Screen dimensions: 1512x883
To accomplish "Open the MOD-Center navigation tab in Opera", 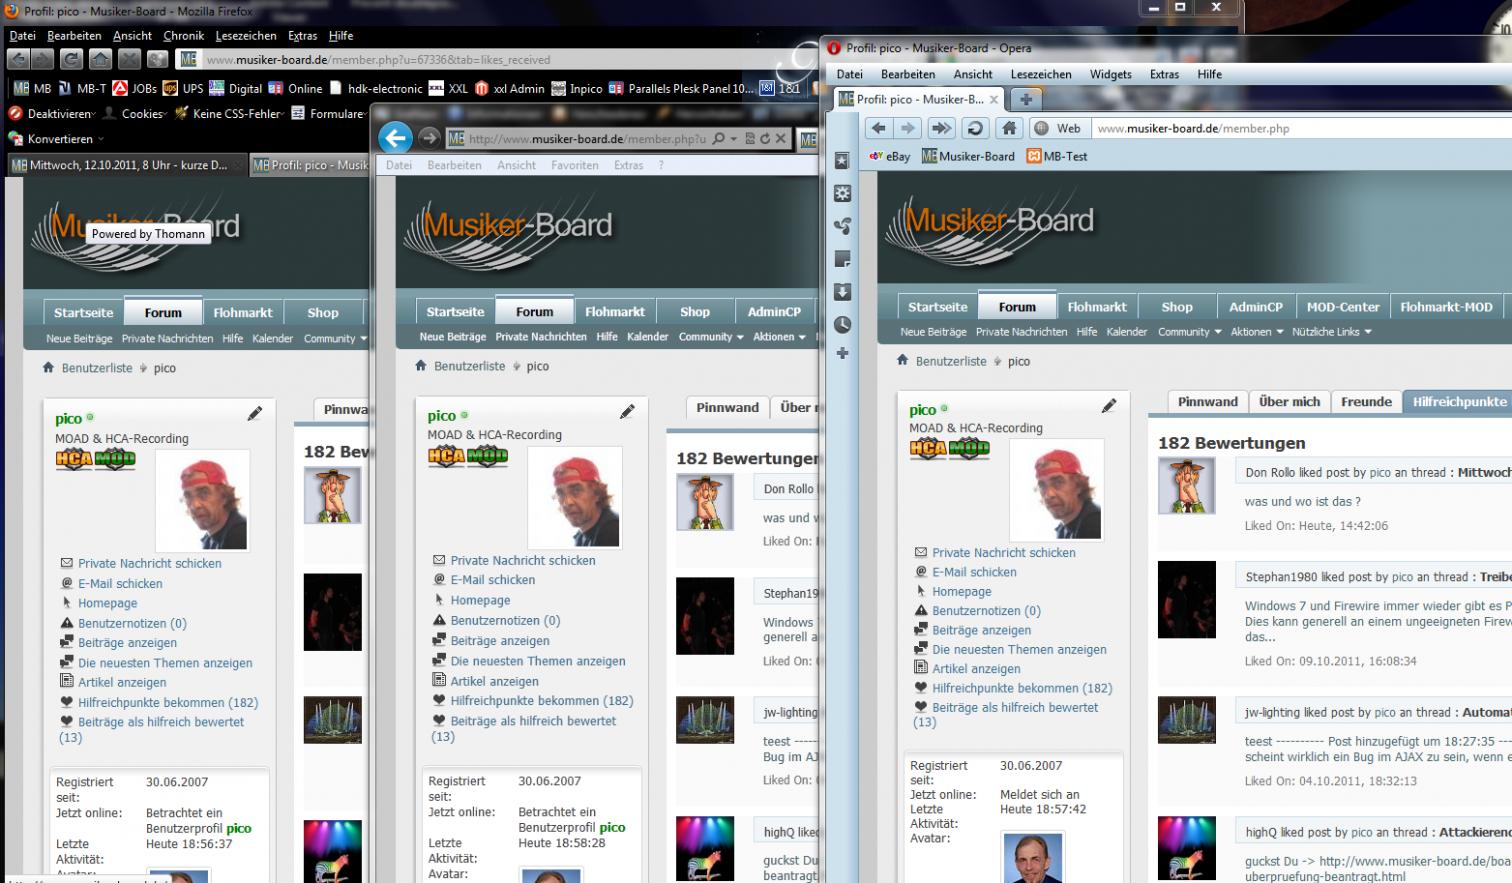I will (x=1342, y=307).
